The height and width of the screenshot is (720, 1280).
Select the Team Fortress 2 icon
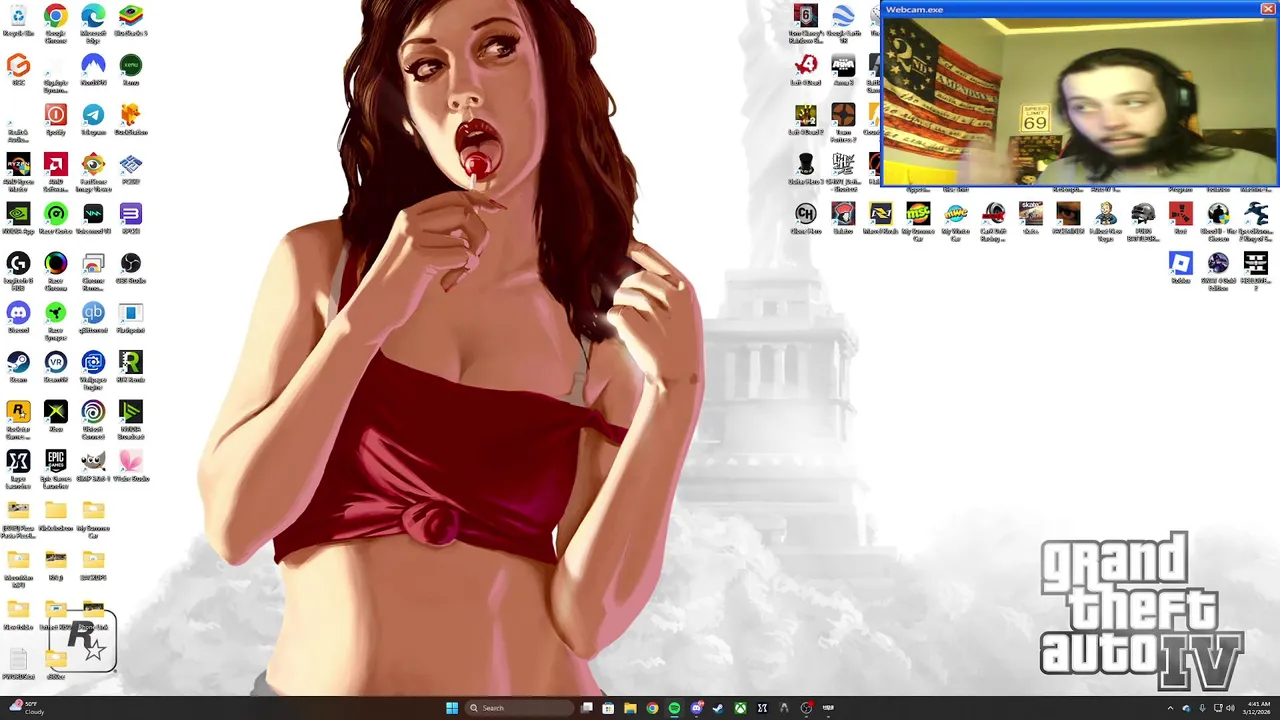(x=843, y=120)
